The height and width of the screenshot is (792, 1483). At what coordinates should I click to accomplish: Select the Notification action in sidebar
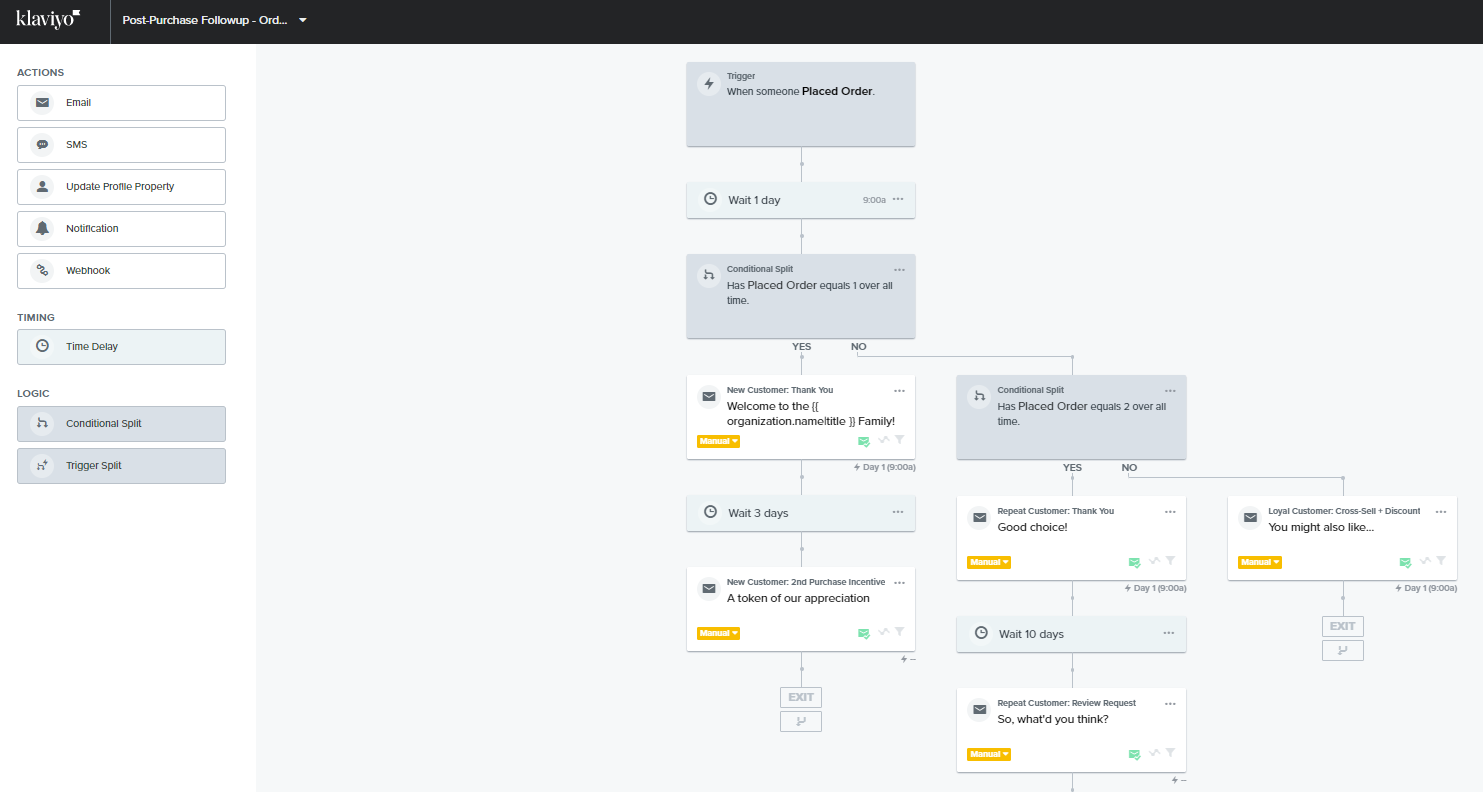(121, 229)
